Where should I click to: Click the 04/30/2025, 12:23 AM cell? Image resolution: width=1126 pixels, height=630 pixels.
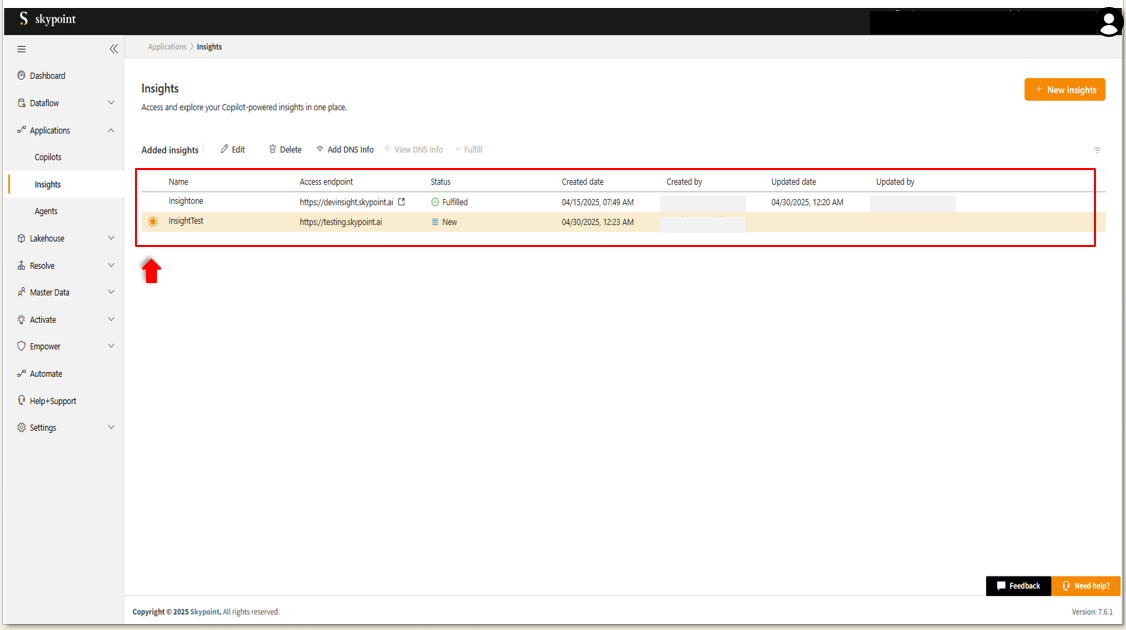[597, 222]
